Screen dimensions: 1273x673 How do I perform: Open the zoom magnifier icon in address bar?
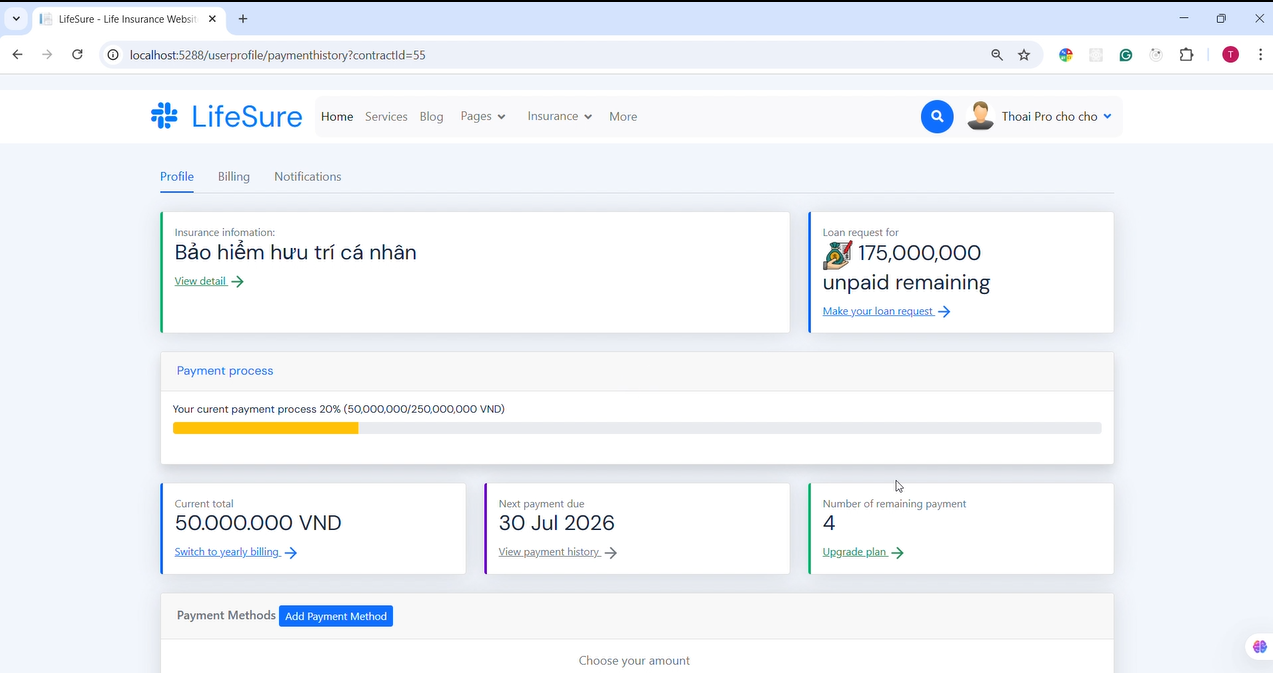point(997,55)
